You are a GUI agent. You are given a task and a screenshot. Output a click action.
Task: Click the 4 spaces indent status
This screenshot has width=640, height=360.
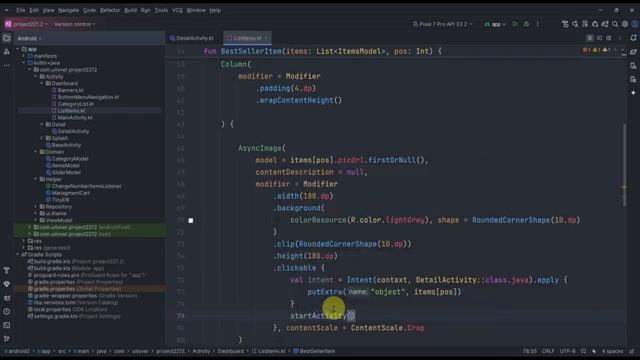613,351
